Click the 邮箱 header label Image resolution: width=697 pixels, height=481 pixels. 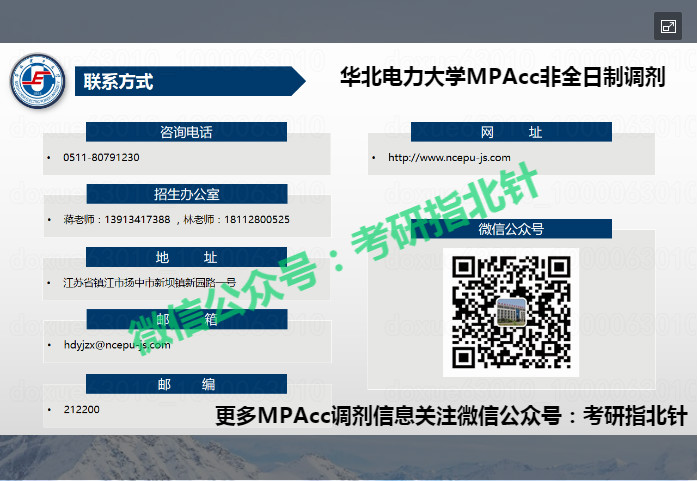tap(187, 319)
